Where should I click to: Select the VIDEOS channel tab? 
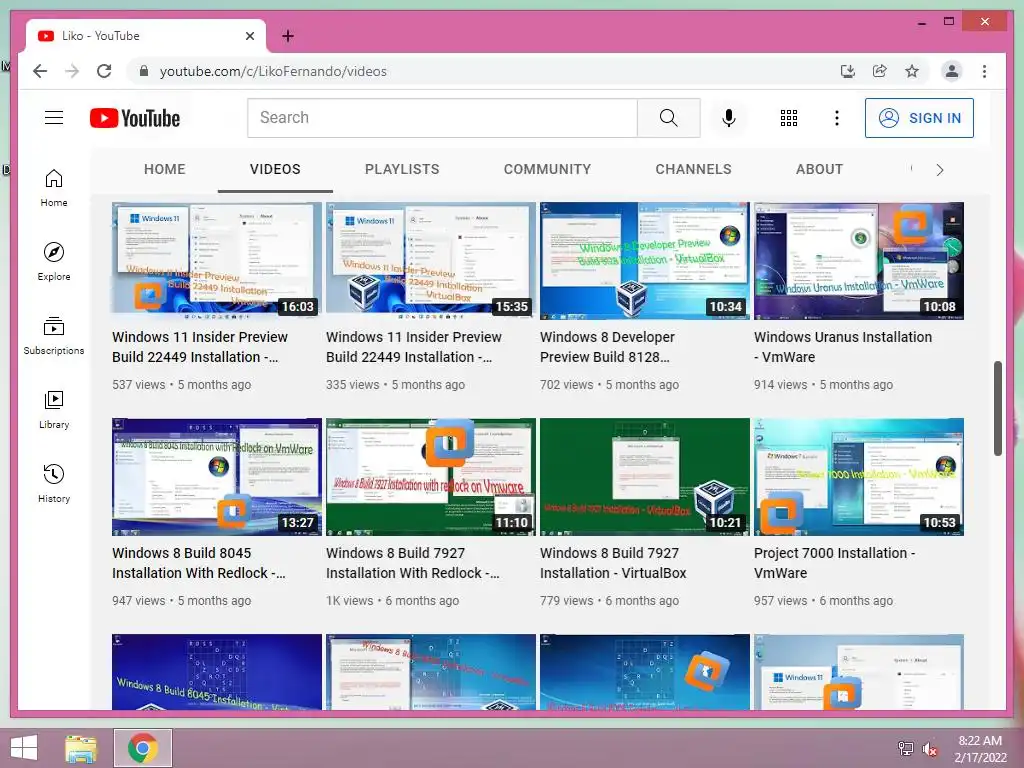275,169
